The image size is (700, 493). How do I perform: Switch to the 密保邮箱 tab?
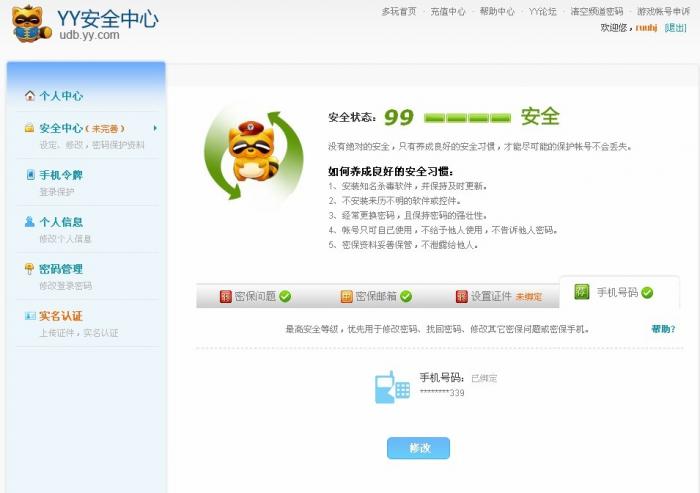point(376,296)
